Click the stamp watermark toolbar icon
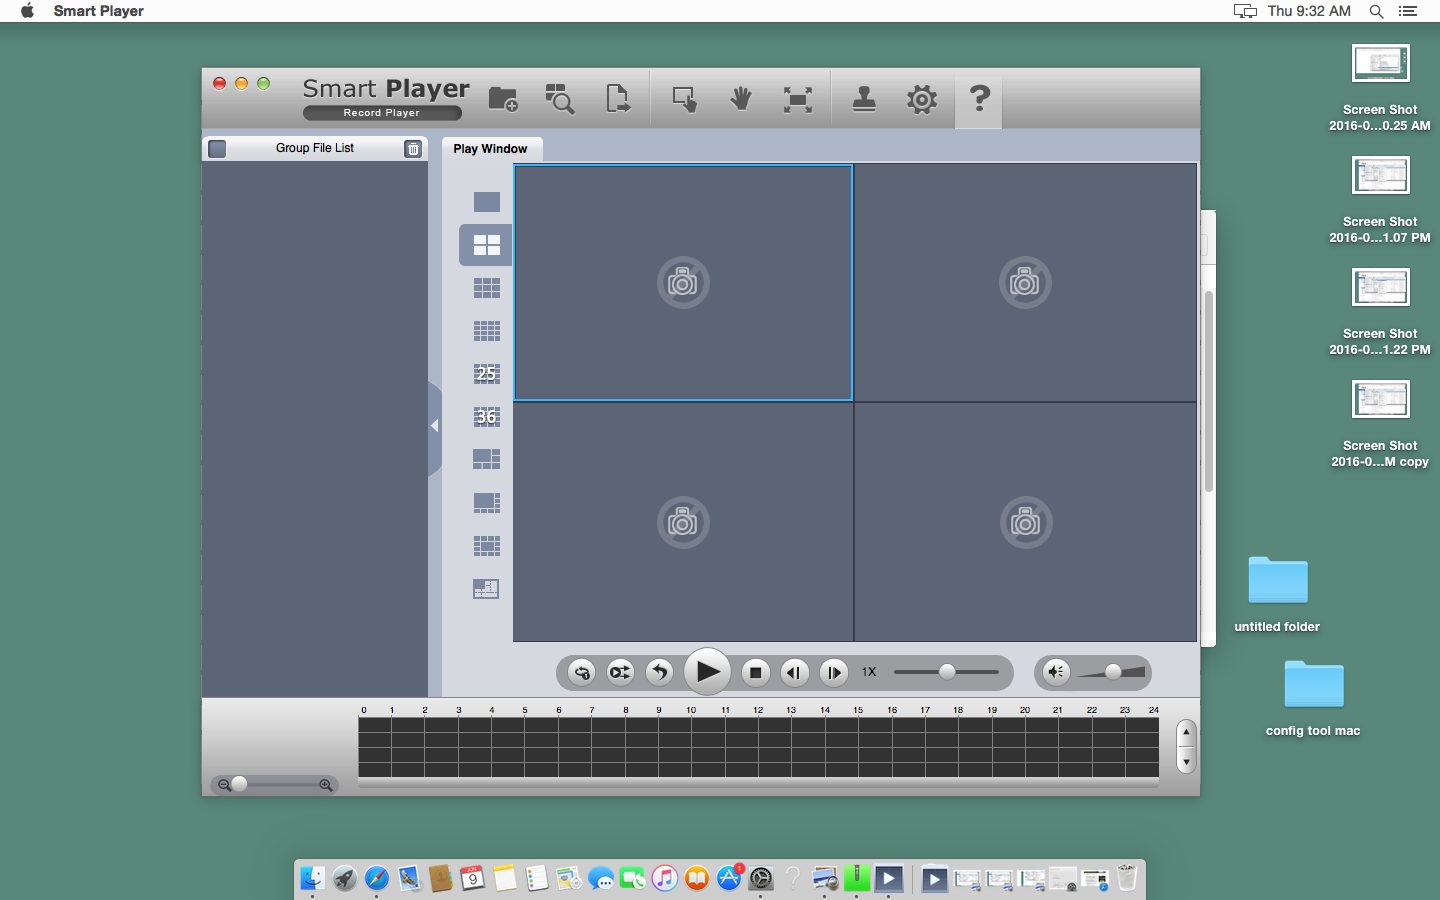 pos(864,99)
